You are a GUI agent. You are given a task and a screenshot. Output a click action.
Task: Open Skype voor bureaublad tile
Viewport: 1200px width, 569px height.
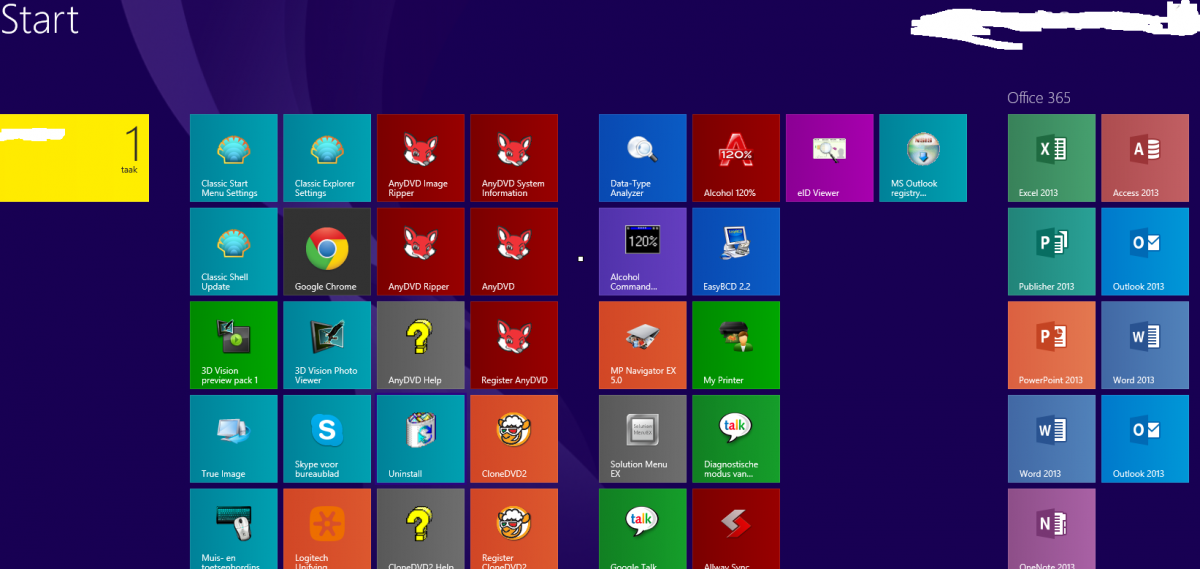click(x=327, y=439)
